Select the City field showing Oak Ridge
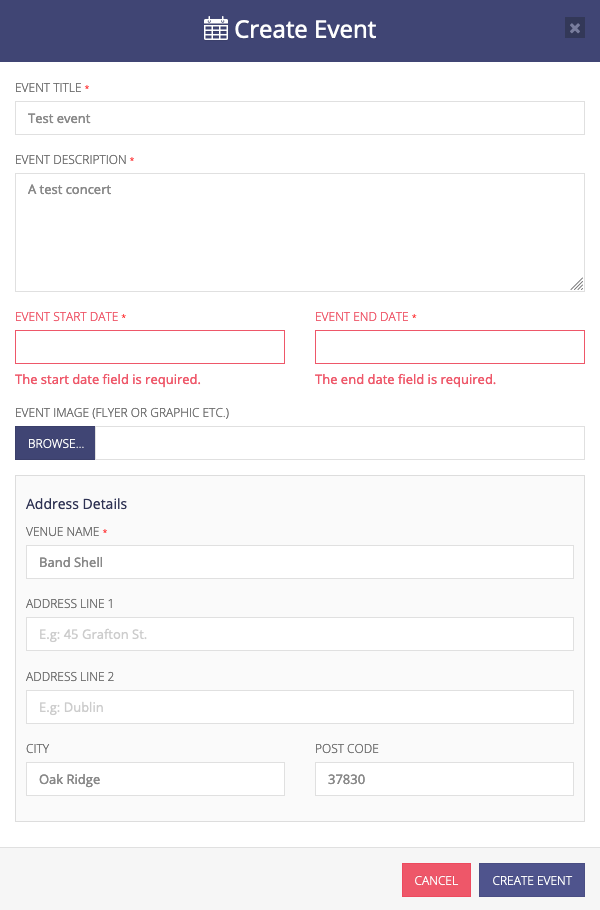 [155, 778]
